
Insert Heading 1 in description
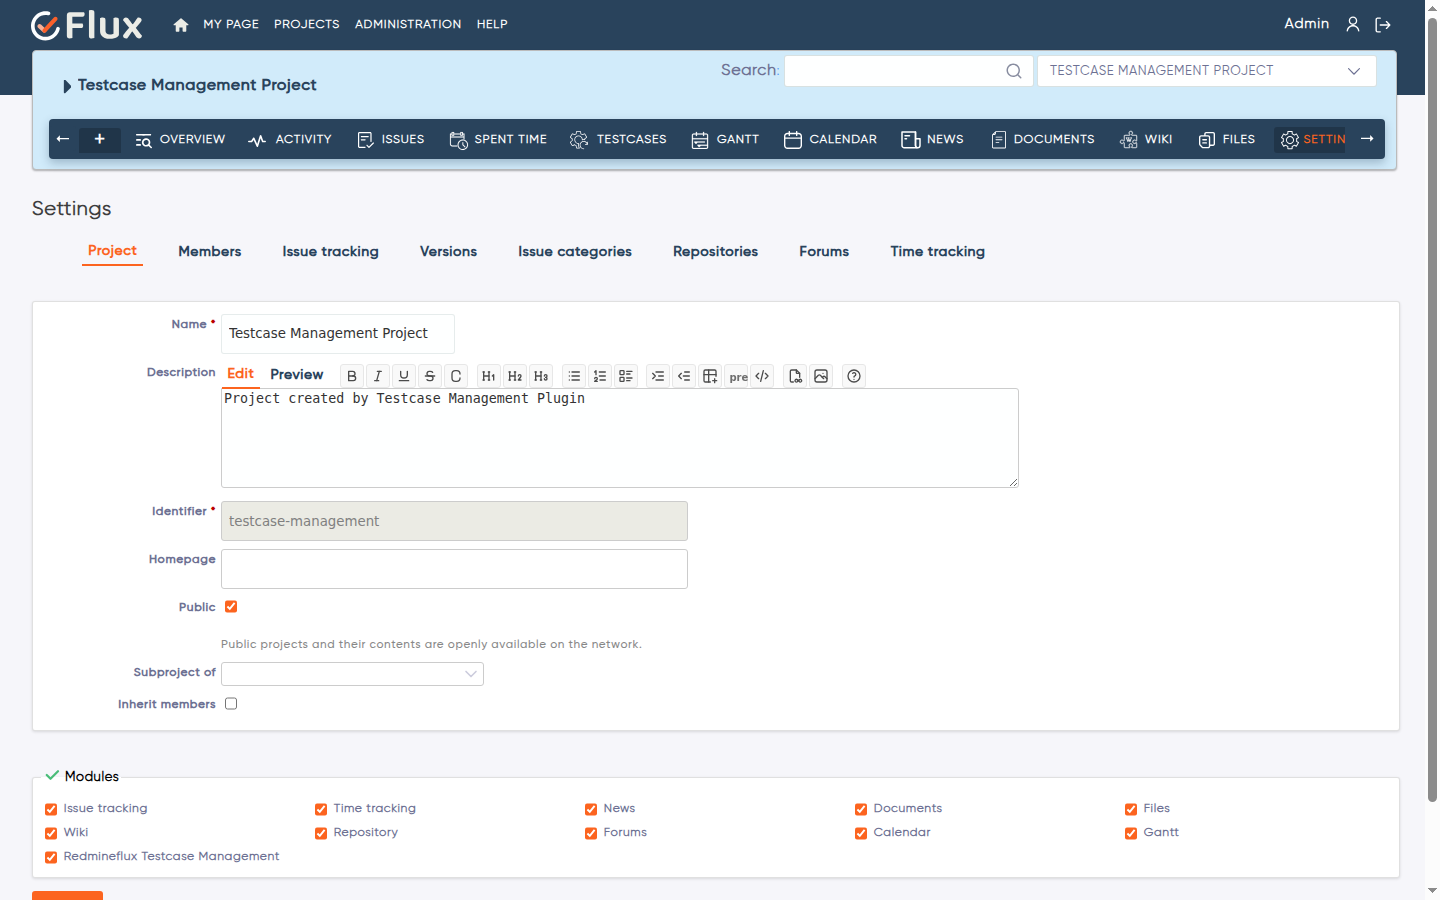click(x=489, y=376)
